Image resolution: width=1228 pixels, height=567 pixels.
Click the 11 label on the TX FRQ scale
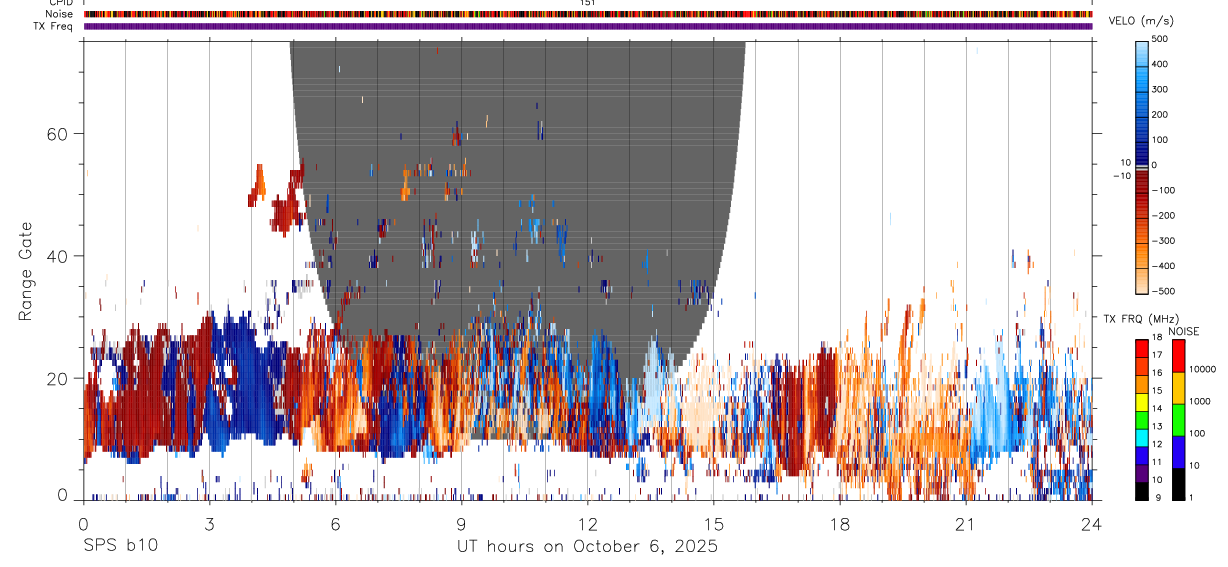[x=1158, y=461]
